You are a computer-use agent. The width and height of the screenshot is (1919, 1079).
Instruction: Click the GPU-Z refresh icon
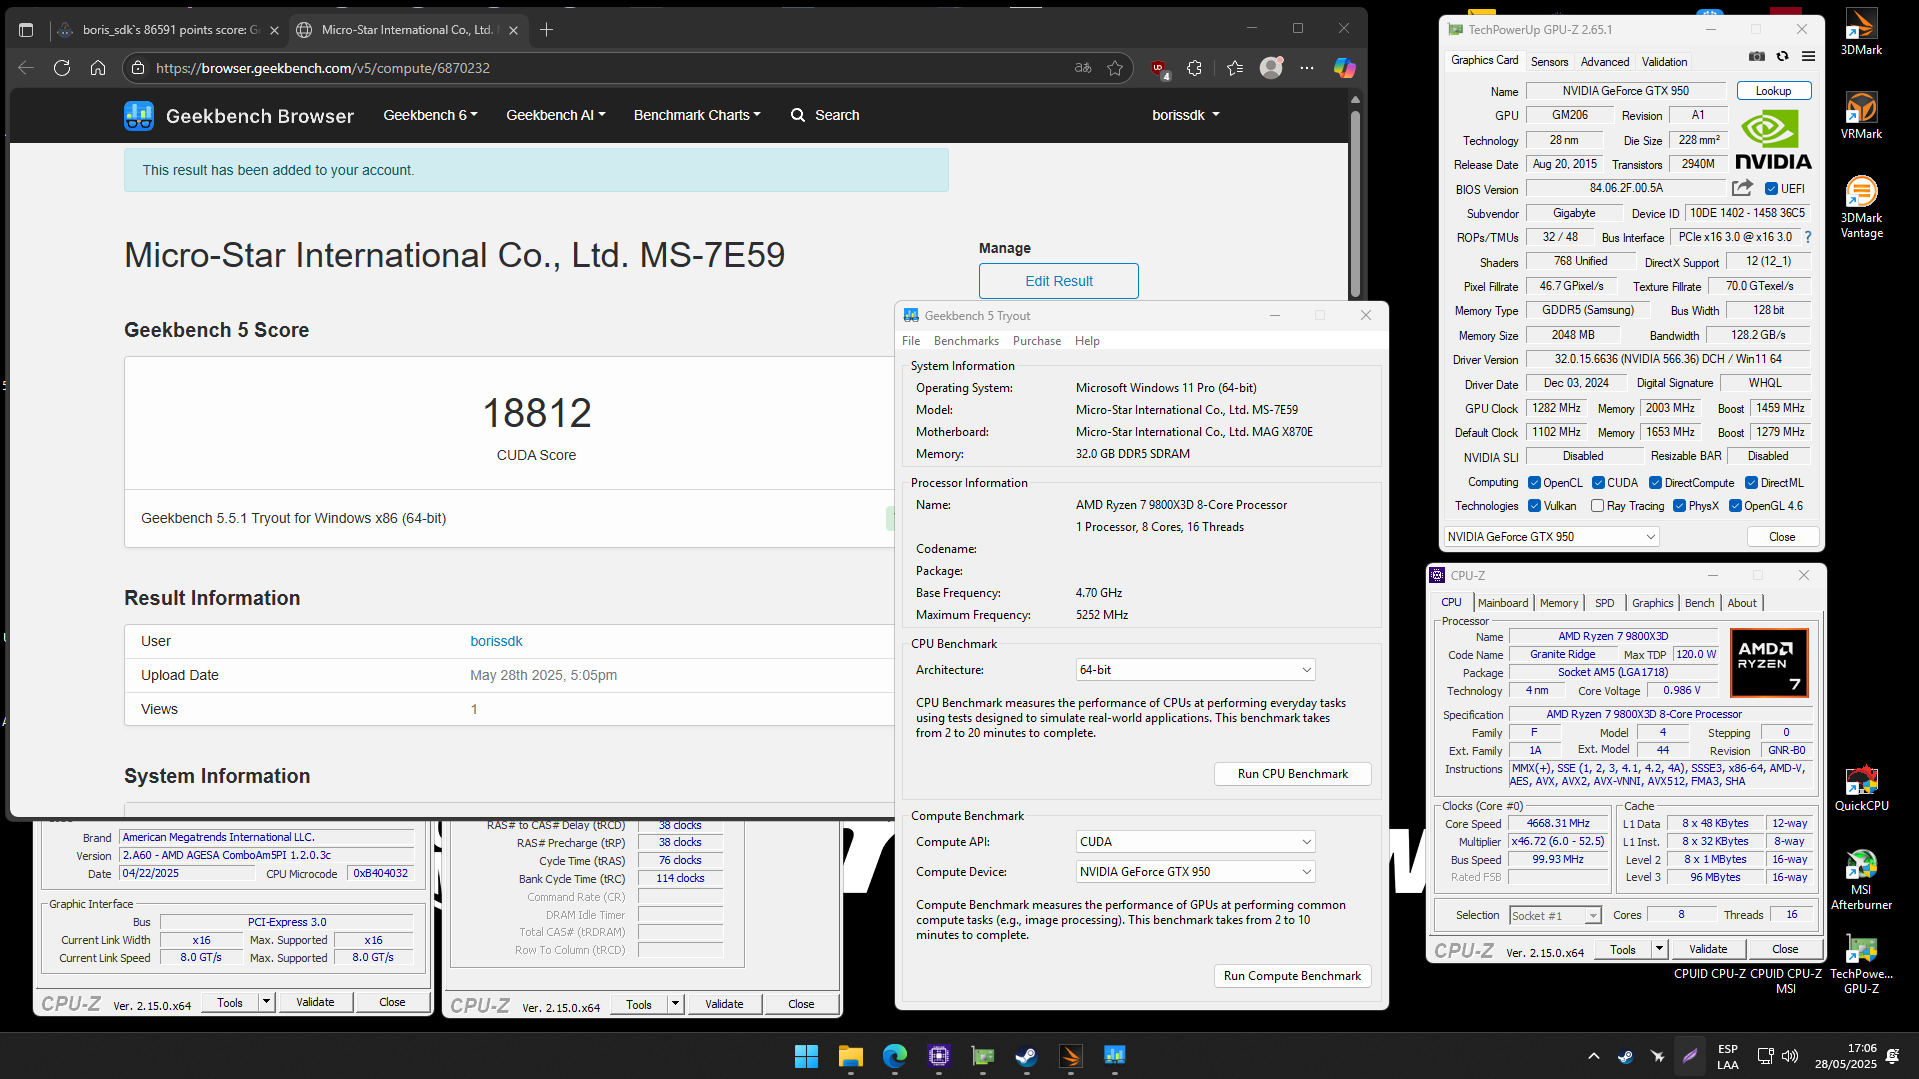tap(1782, 57)
